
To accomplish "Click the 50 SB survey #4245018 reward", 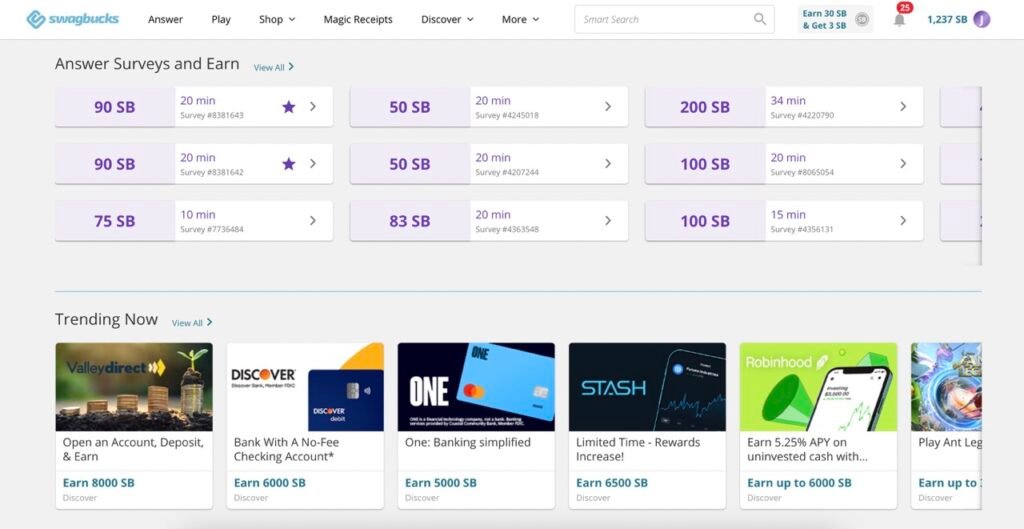I will point(409,107).
